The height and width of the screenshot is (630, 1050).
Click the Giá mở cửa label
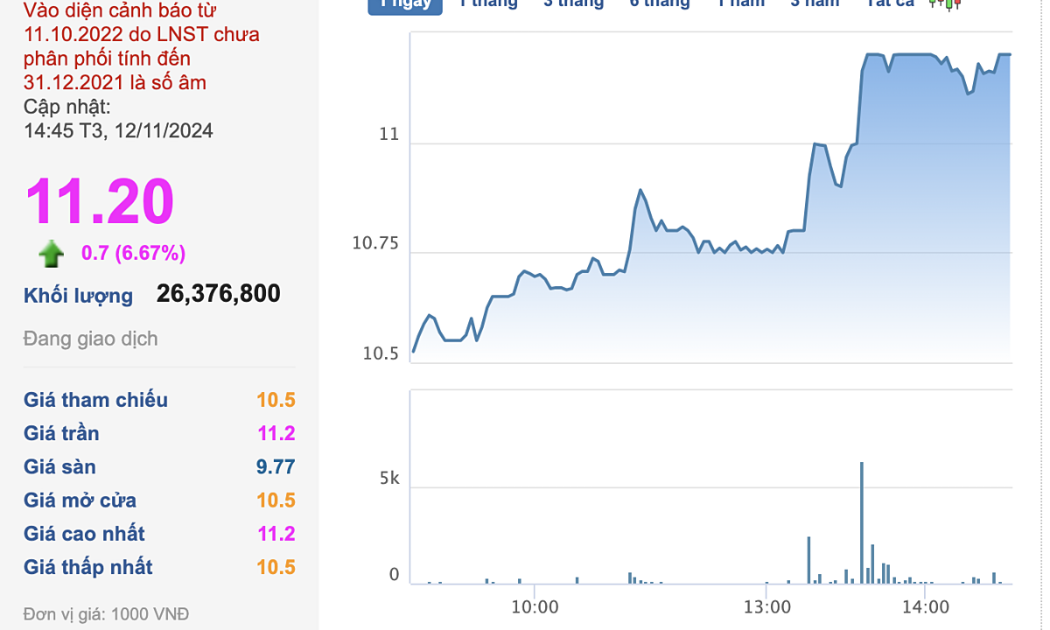pos(80,500)
